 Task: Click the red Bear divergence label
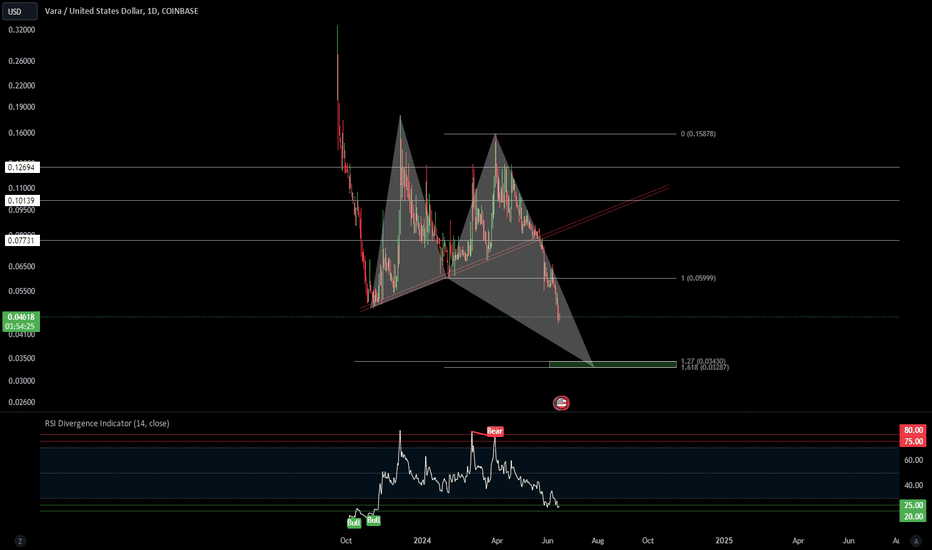tap(495, 431)
